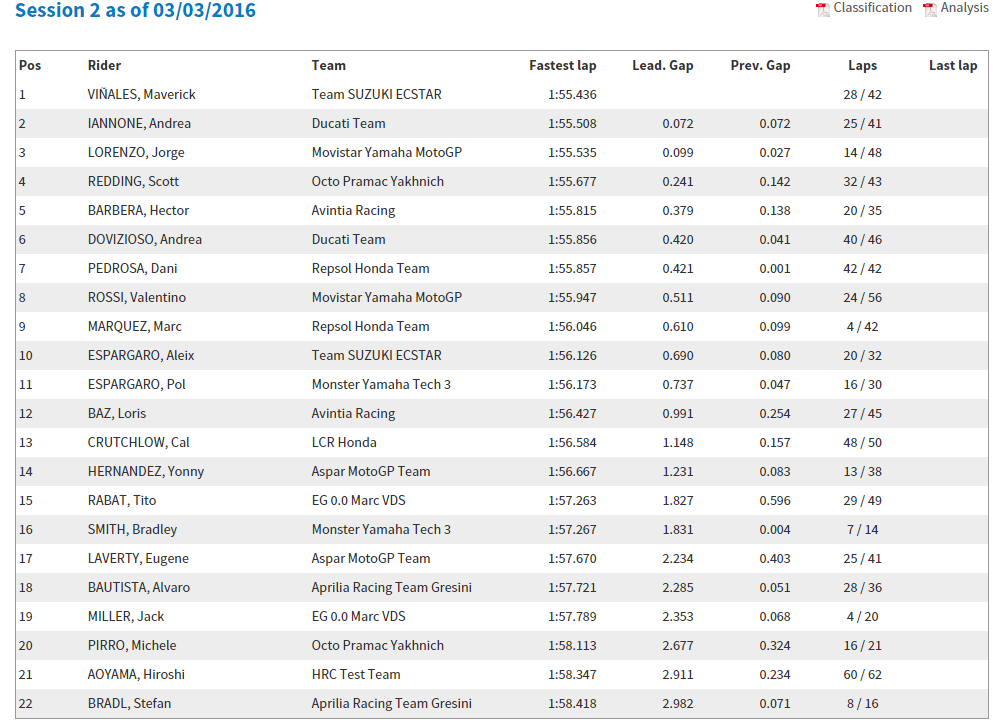Click the Lead. Gap column header
The height and width of the screenshot is (723, 1003).
pyautogui.click(x=662, y=66)
